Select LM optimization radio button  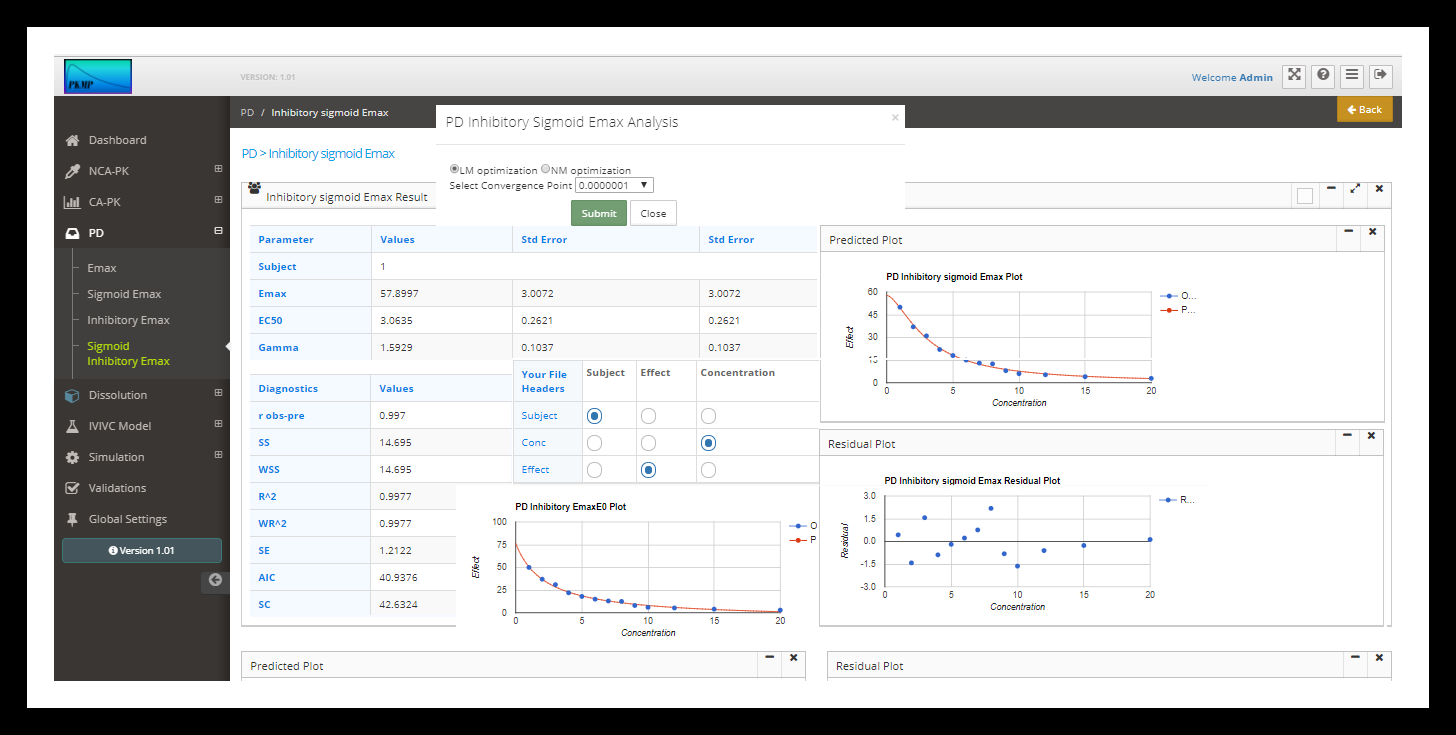[455, 169]
